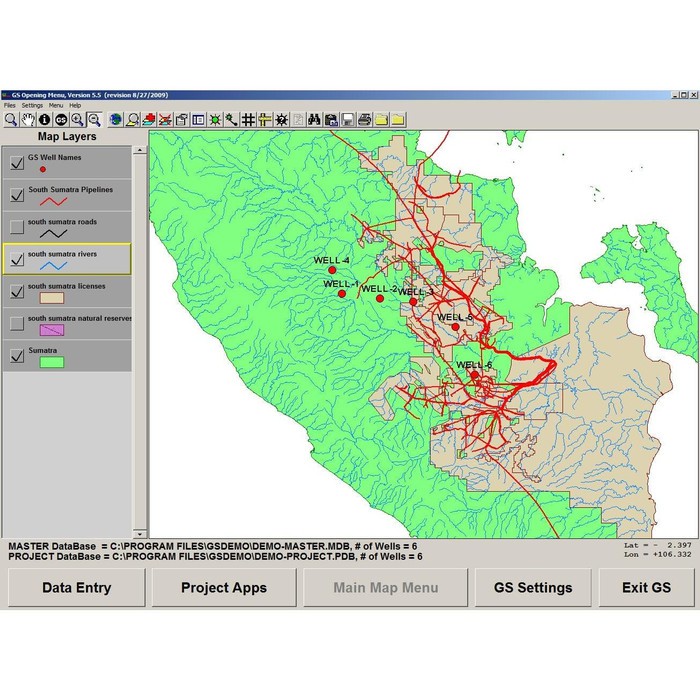Click the Data Entry button
Screen dimensions: 700x700
click(x=77, y=588)
